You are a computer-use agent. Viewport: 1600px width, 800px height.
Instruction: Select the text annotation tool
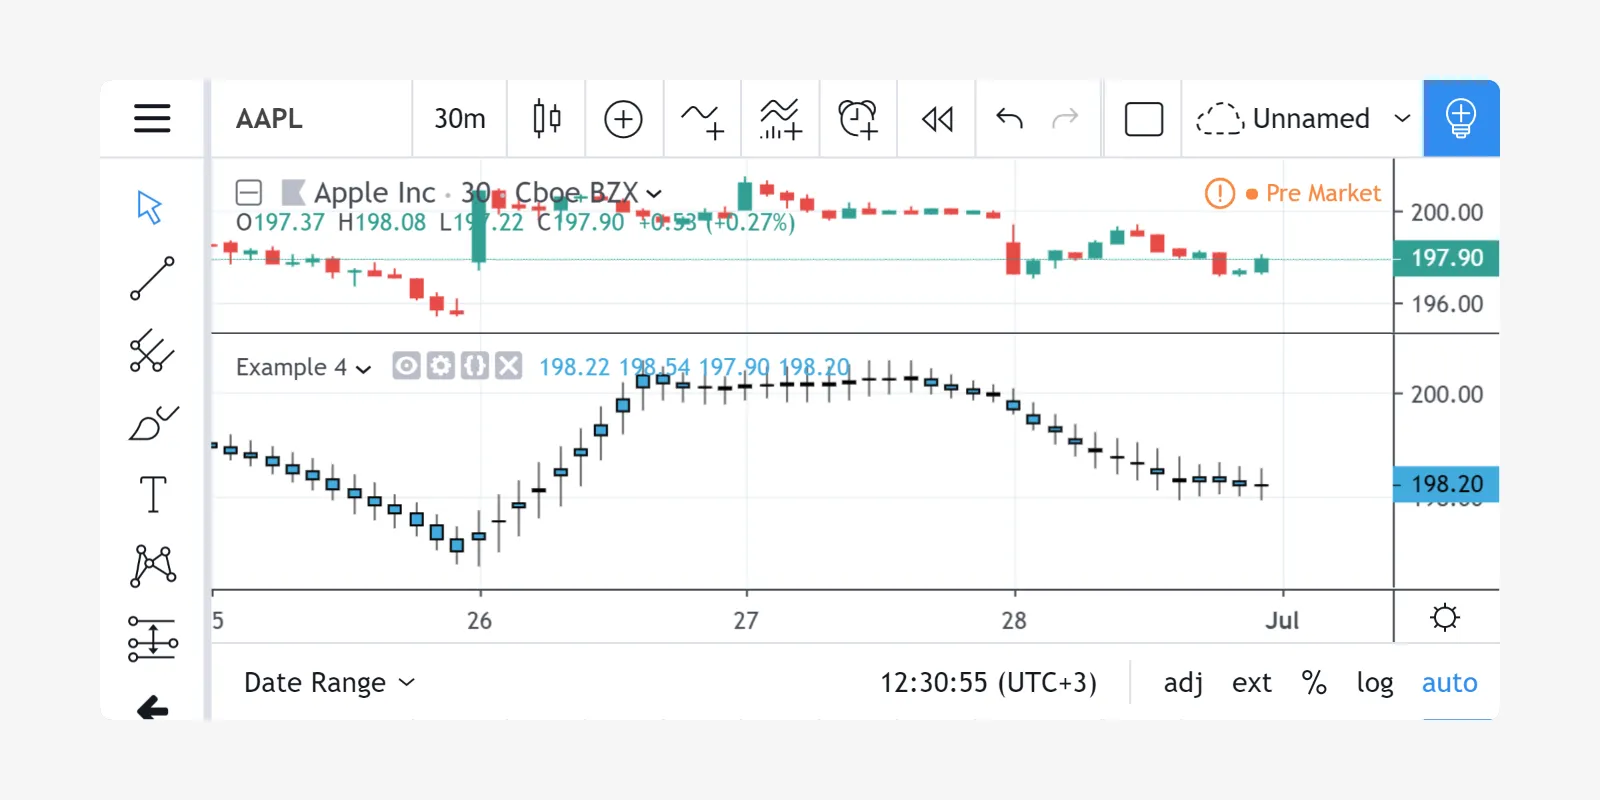[x=152, y=494]
